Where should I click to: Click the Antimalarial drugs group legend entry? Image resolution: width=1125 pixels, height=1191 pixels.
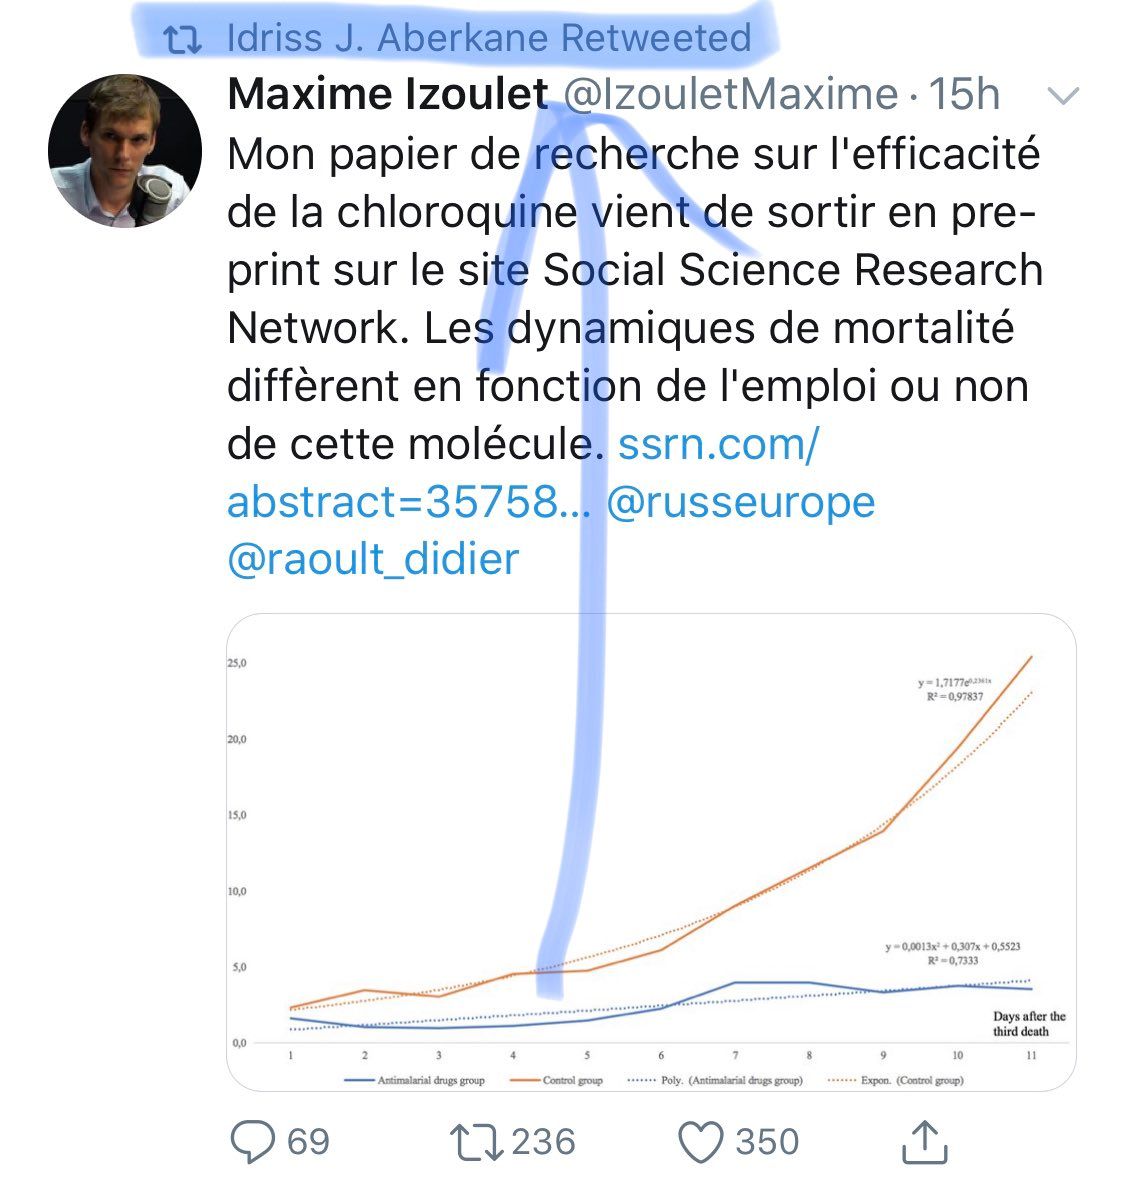(415, 1080)
